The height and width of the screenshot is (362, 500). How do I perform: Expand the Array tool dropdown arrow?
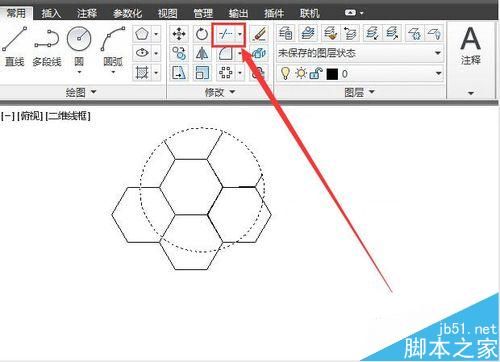point(240,72)
